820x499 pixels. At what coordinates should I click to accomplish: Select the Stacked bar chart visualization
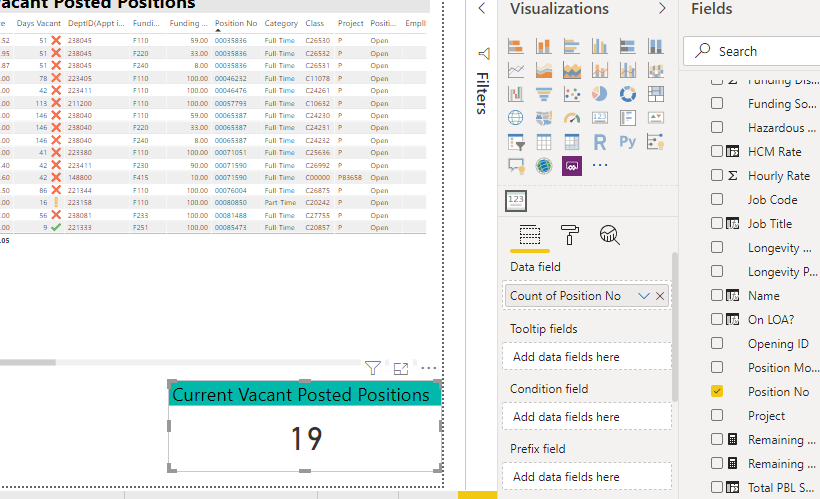(516, 46)
